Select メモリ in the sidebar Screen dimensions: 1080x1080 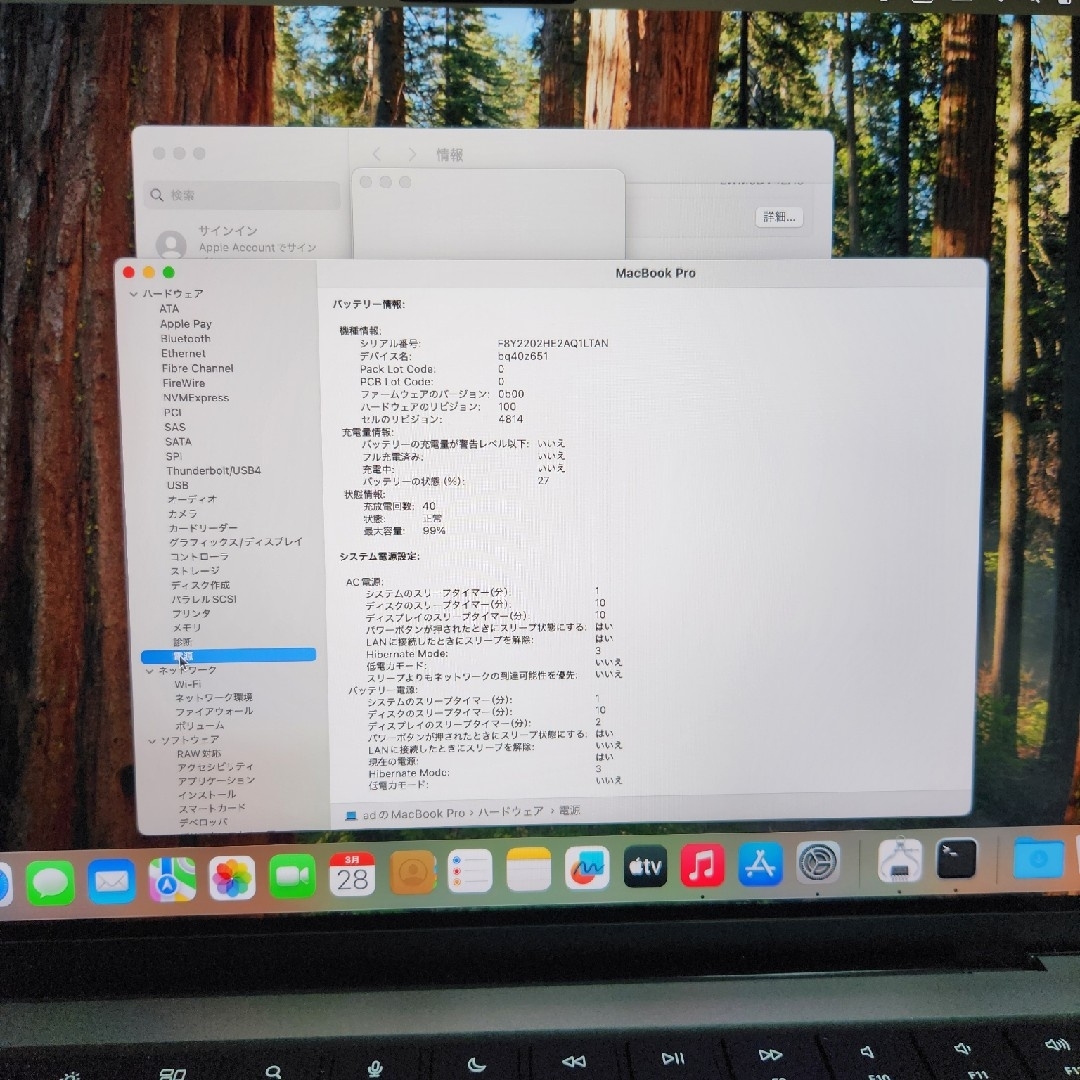187,627
